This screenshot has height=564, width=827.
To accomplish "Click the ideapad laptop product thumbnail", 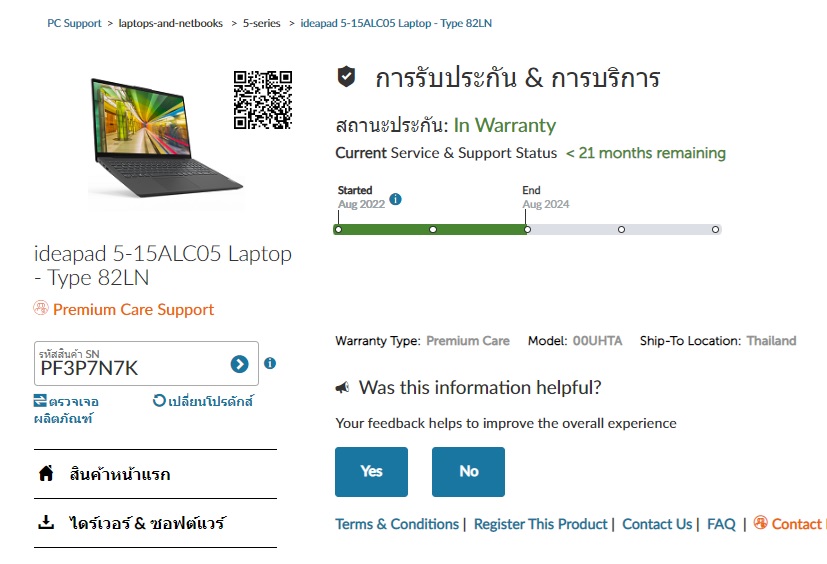I will [x=165, y=137].
